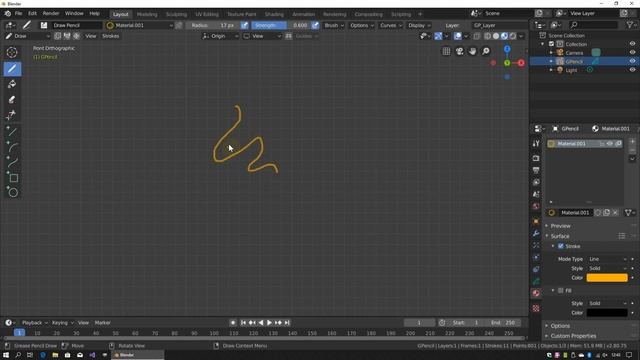Toggle strength pen pressure button
Viewport: 640px width, 360px height.
pos(315,25)
